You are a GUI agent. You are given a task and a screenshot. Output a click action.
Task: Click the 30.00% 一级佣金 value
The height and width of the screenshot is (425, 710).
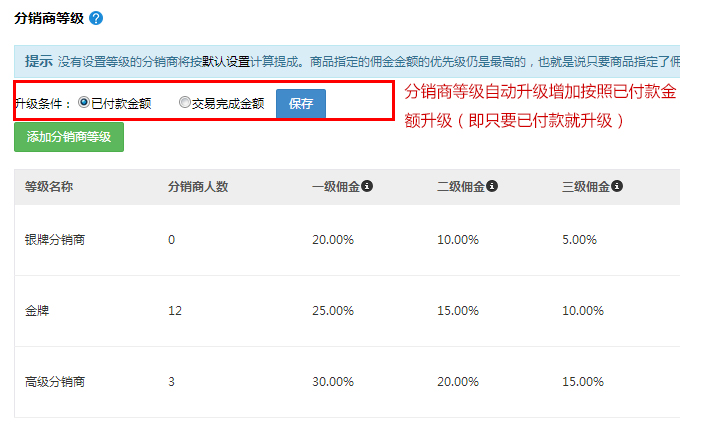point(333,382)
